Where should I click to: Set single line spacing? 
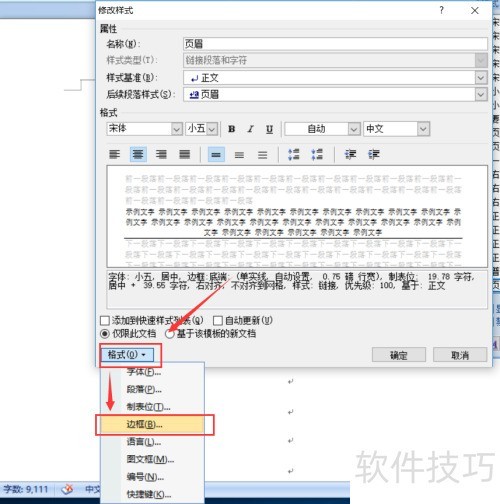click(216, 155)
